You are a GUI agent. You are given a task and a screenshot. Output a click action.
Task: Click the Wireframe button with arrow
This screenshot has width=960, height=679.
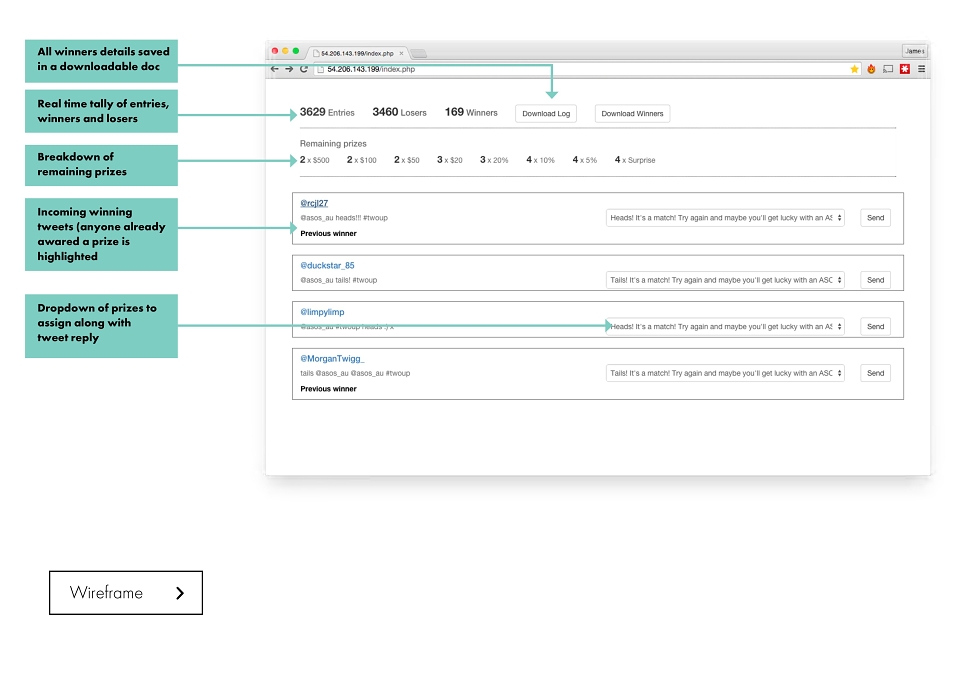(126, 593)
